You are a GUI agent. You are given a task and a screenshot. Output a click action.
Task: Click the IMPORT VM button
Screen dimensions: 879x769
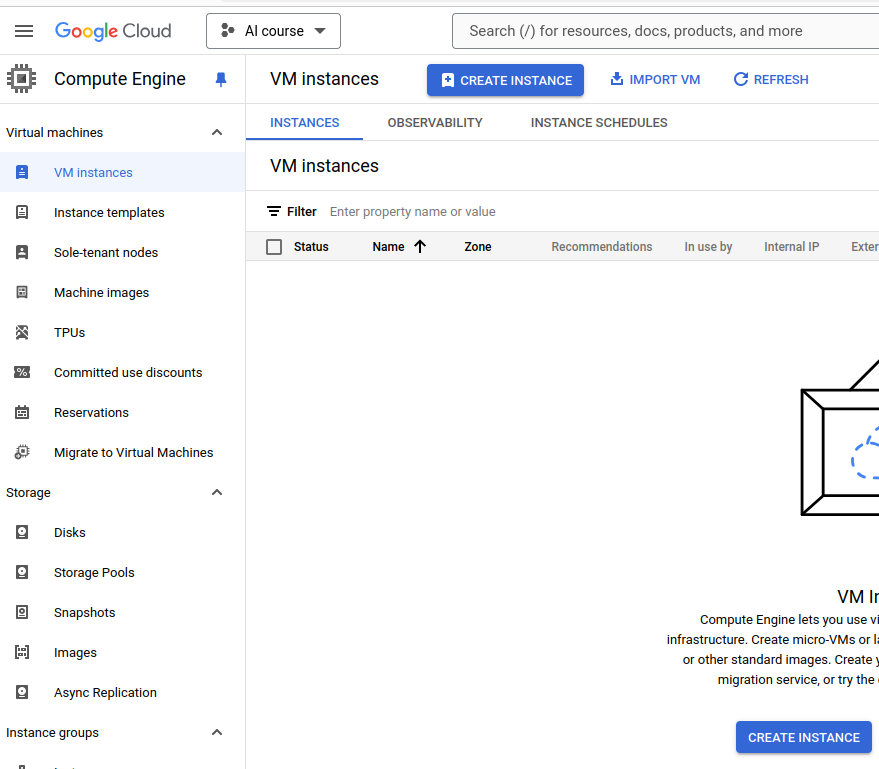click(655, 80)
